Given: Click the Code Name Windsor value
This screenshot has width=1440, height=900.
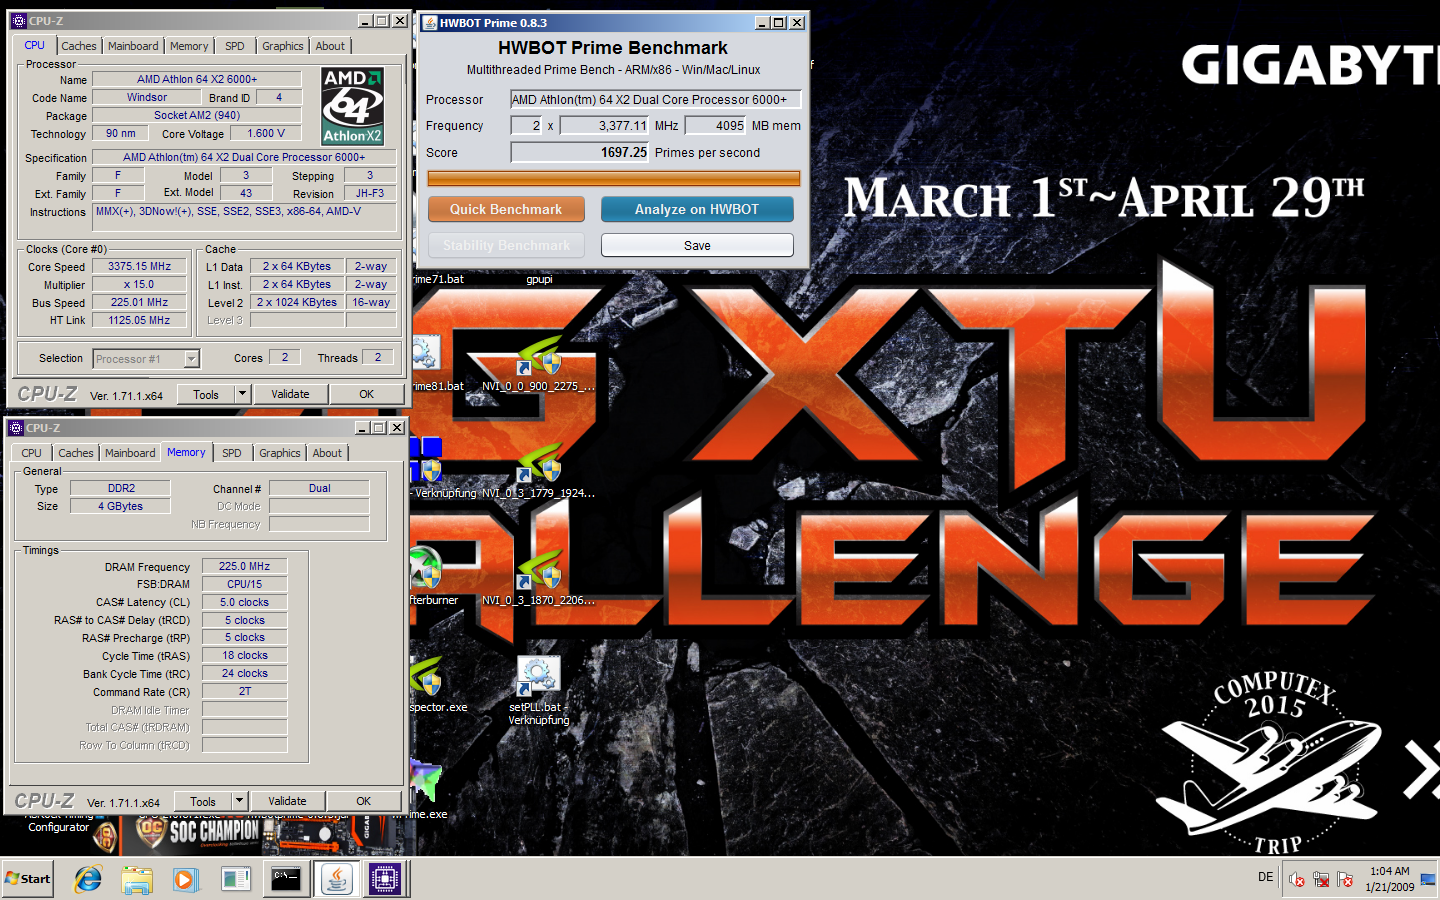Looking at the screenshot, I should [147, 97].
